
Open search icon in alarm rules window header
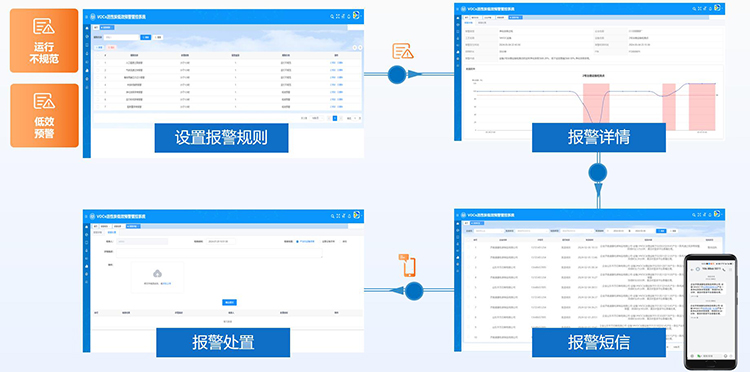(332, 16)
